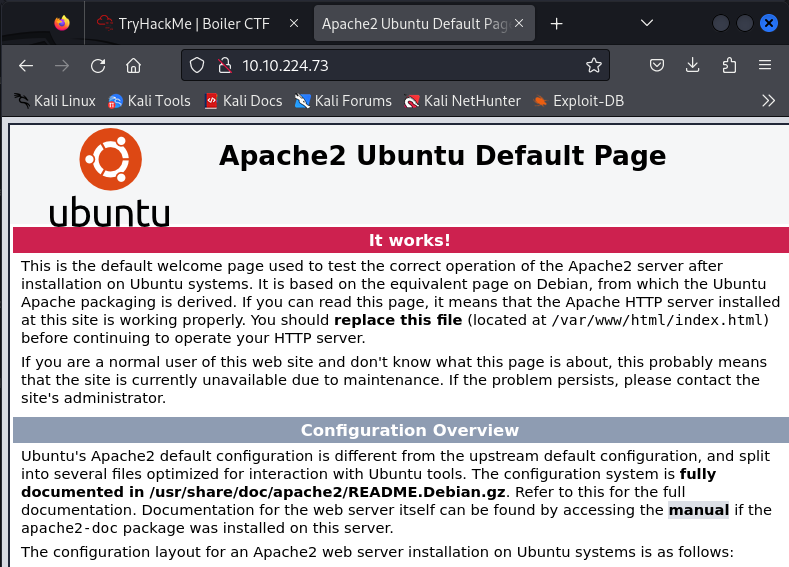The width and height of the screenshot is (789, 567).
Task: Select Apache2 Ubuntu Default Page tab
Action: pyautogui.click(x=424, y=23)
